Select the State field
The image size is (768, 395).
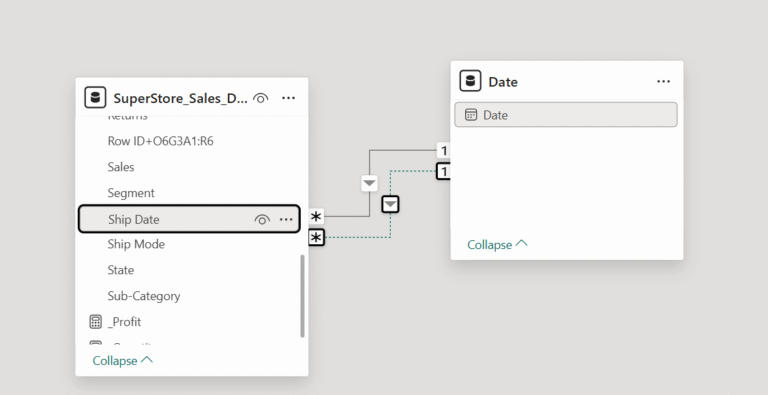120,270
